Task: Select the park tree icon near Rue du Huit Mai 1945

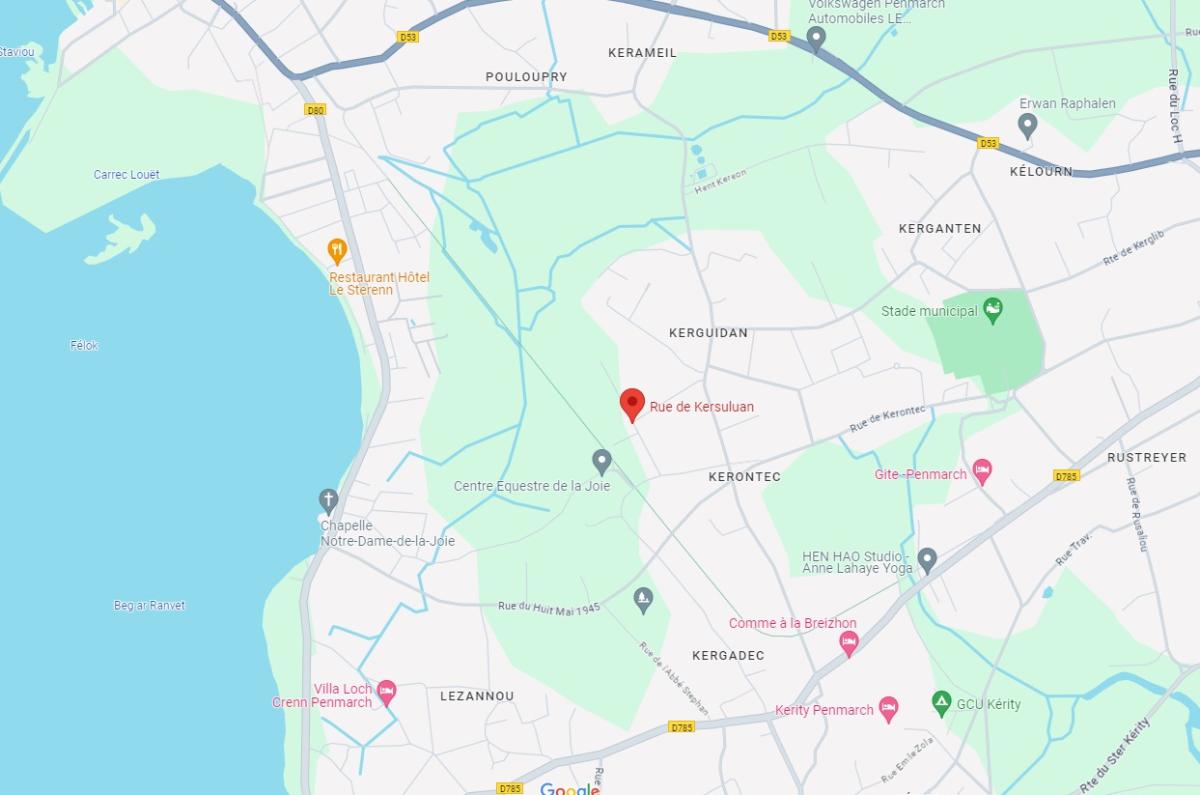Action: coord(643,600)
